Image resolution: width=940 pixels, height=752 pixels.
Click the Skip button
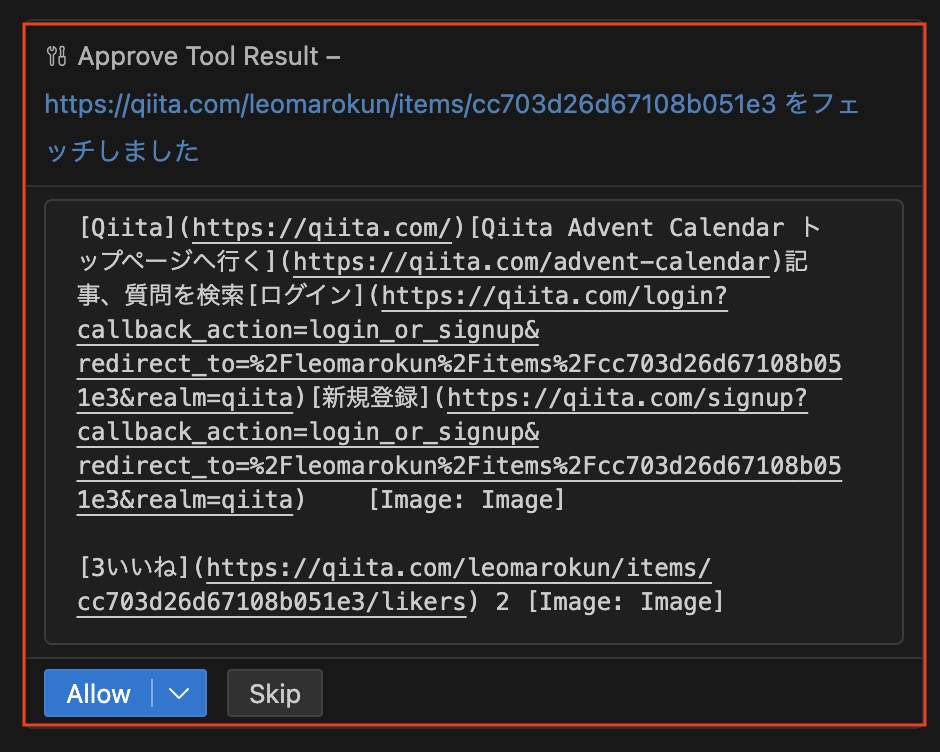[275, 693]
